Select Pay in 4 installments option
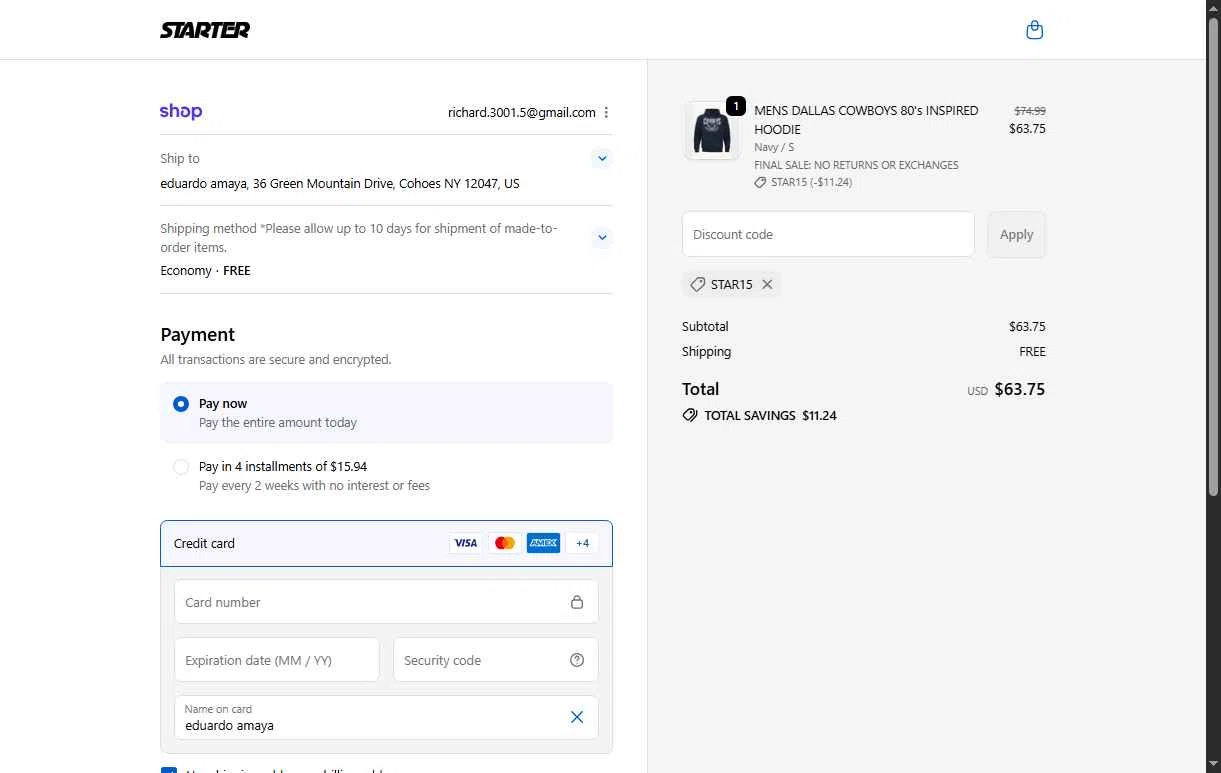1221x773 pixels. (x=181, y=467)
